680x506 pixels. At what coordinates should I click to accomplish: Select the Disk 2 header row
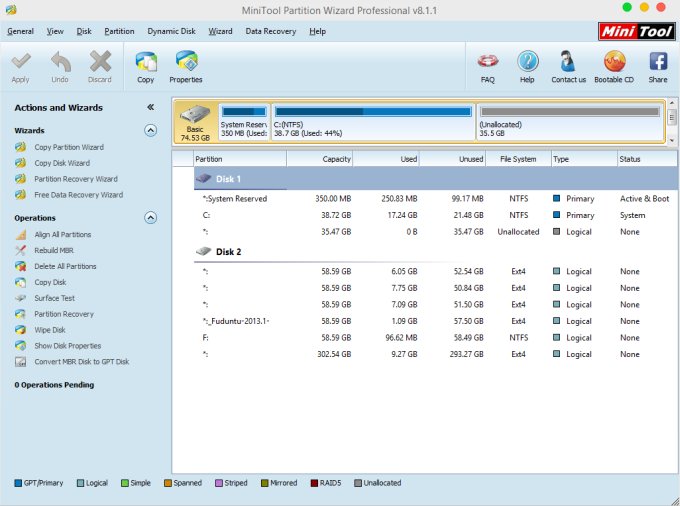[x=435, y=251]
